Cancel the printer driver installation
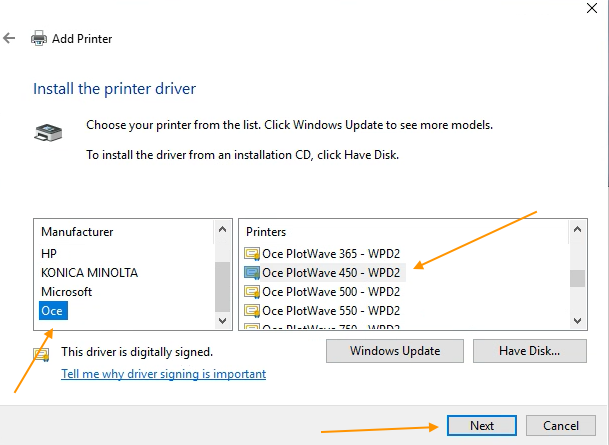 [561, 426]
